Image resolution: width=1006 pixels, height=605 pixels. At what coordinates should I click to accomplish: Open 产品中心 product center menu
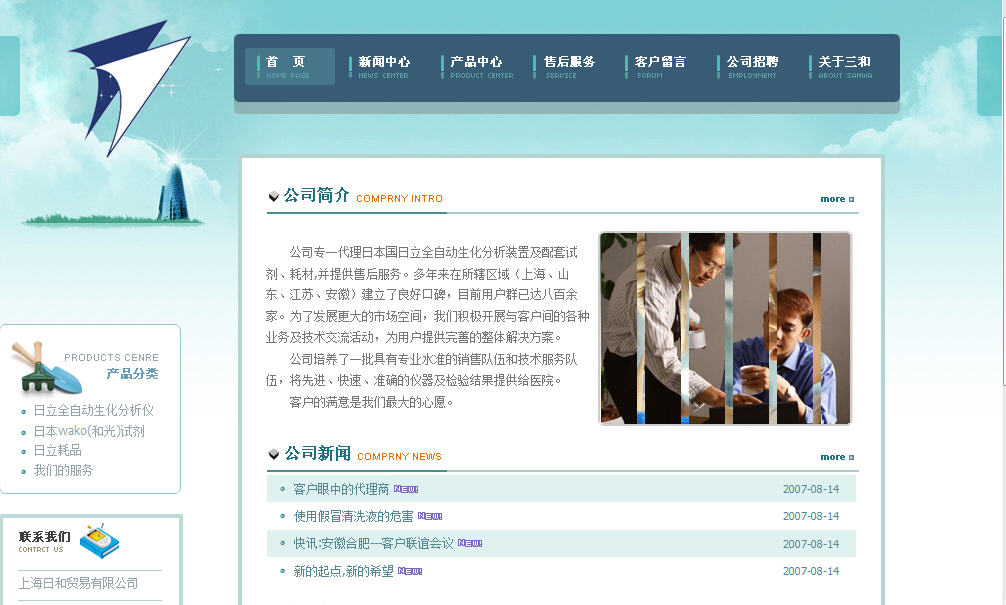point(477,67)
